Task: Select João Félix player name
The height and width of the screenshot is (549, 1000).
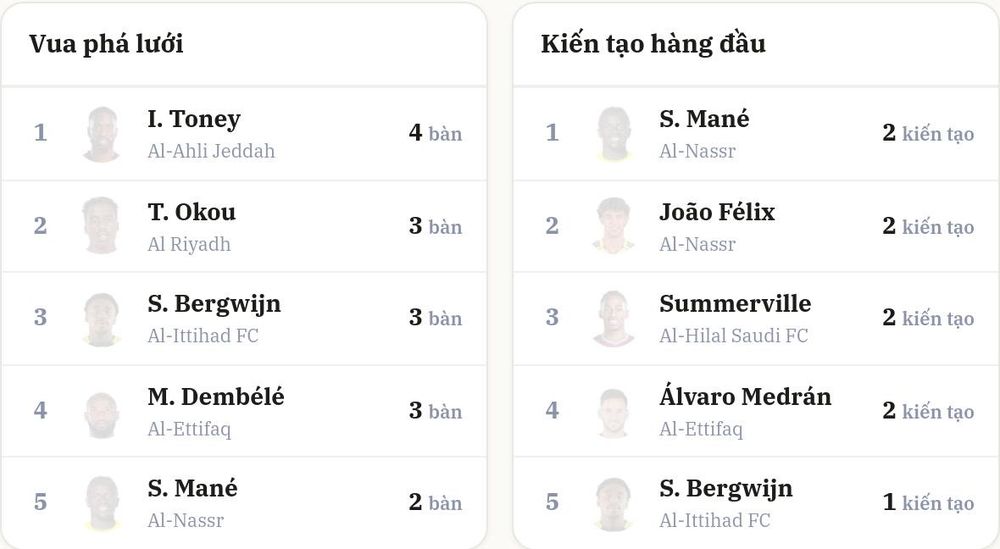Action: point(717,212)
